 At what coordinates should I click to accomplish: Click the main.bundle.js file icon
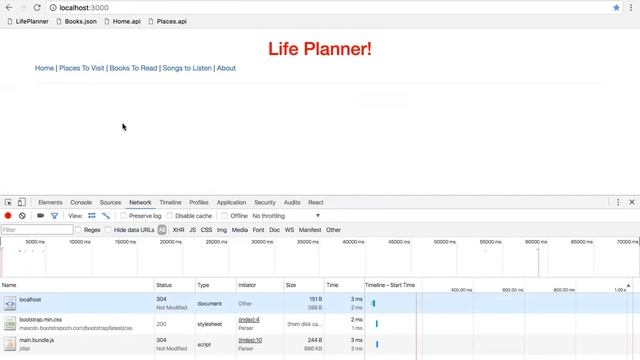tap(10, 344)
